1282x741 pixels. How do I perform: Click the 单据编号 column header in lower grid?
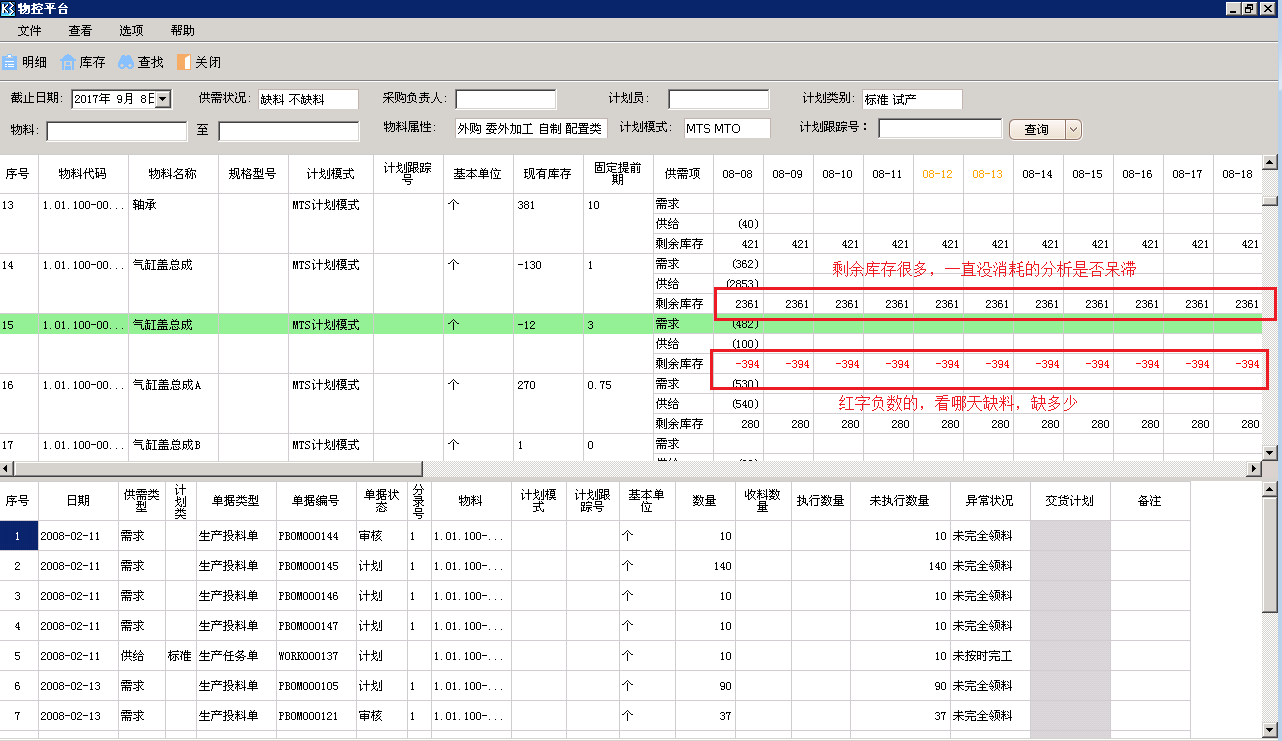tap(315, 501)
